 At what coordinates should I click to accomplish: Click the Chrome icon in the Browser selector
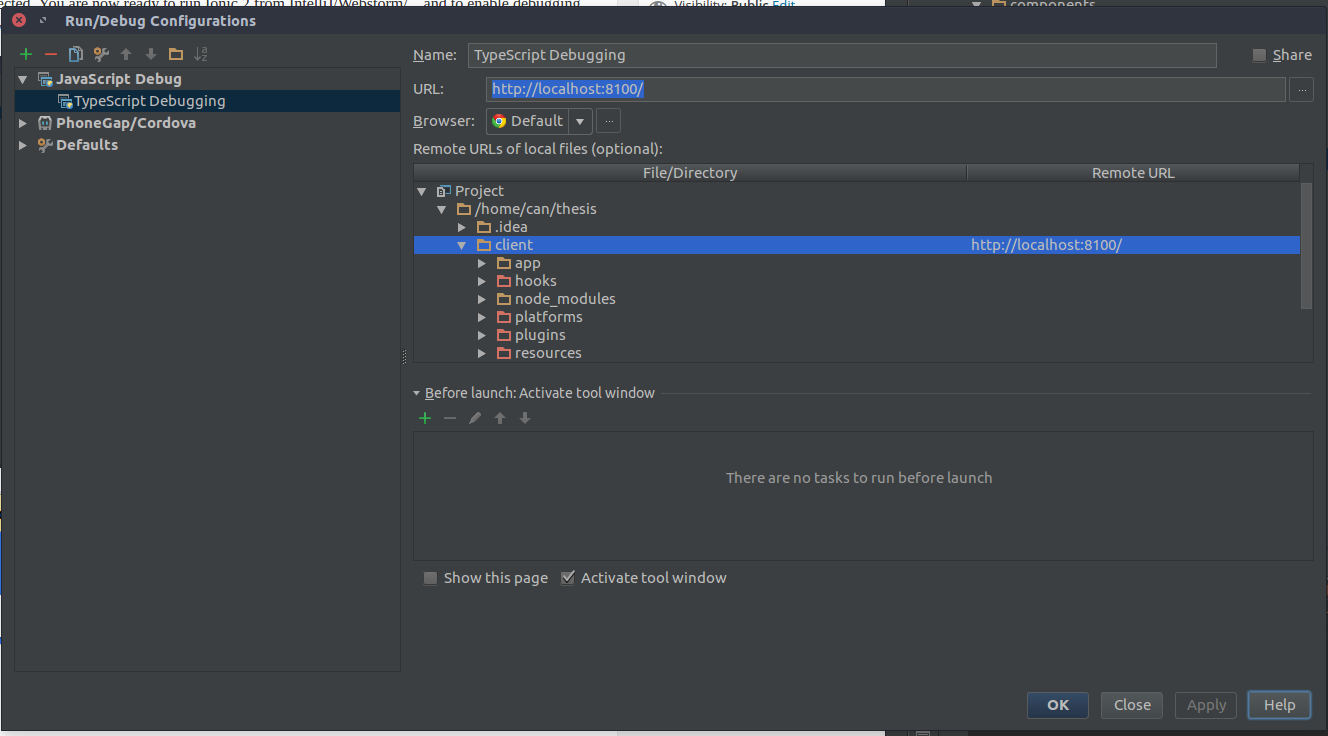499,121
